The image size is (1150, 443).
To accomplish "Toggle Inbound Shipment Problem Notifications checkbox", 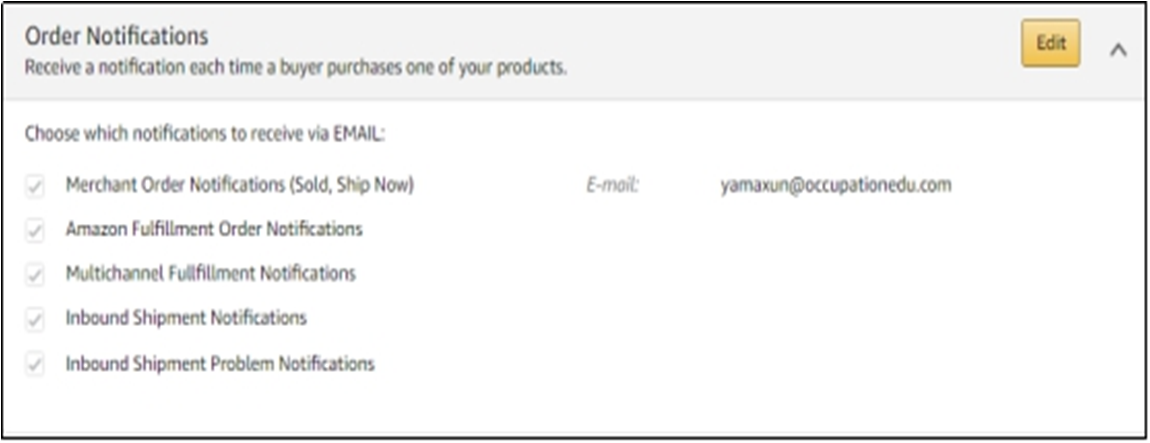I will click(x=35, y=364).
